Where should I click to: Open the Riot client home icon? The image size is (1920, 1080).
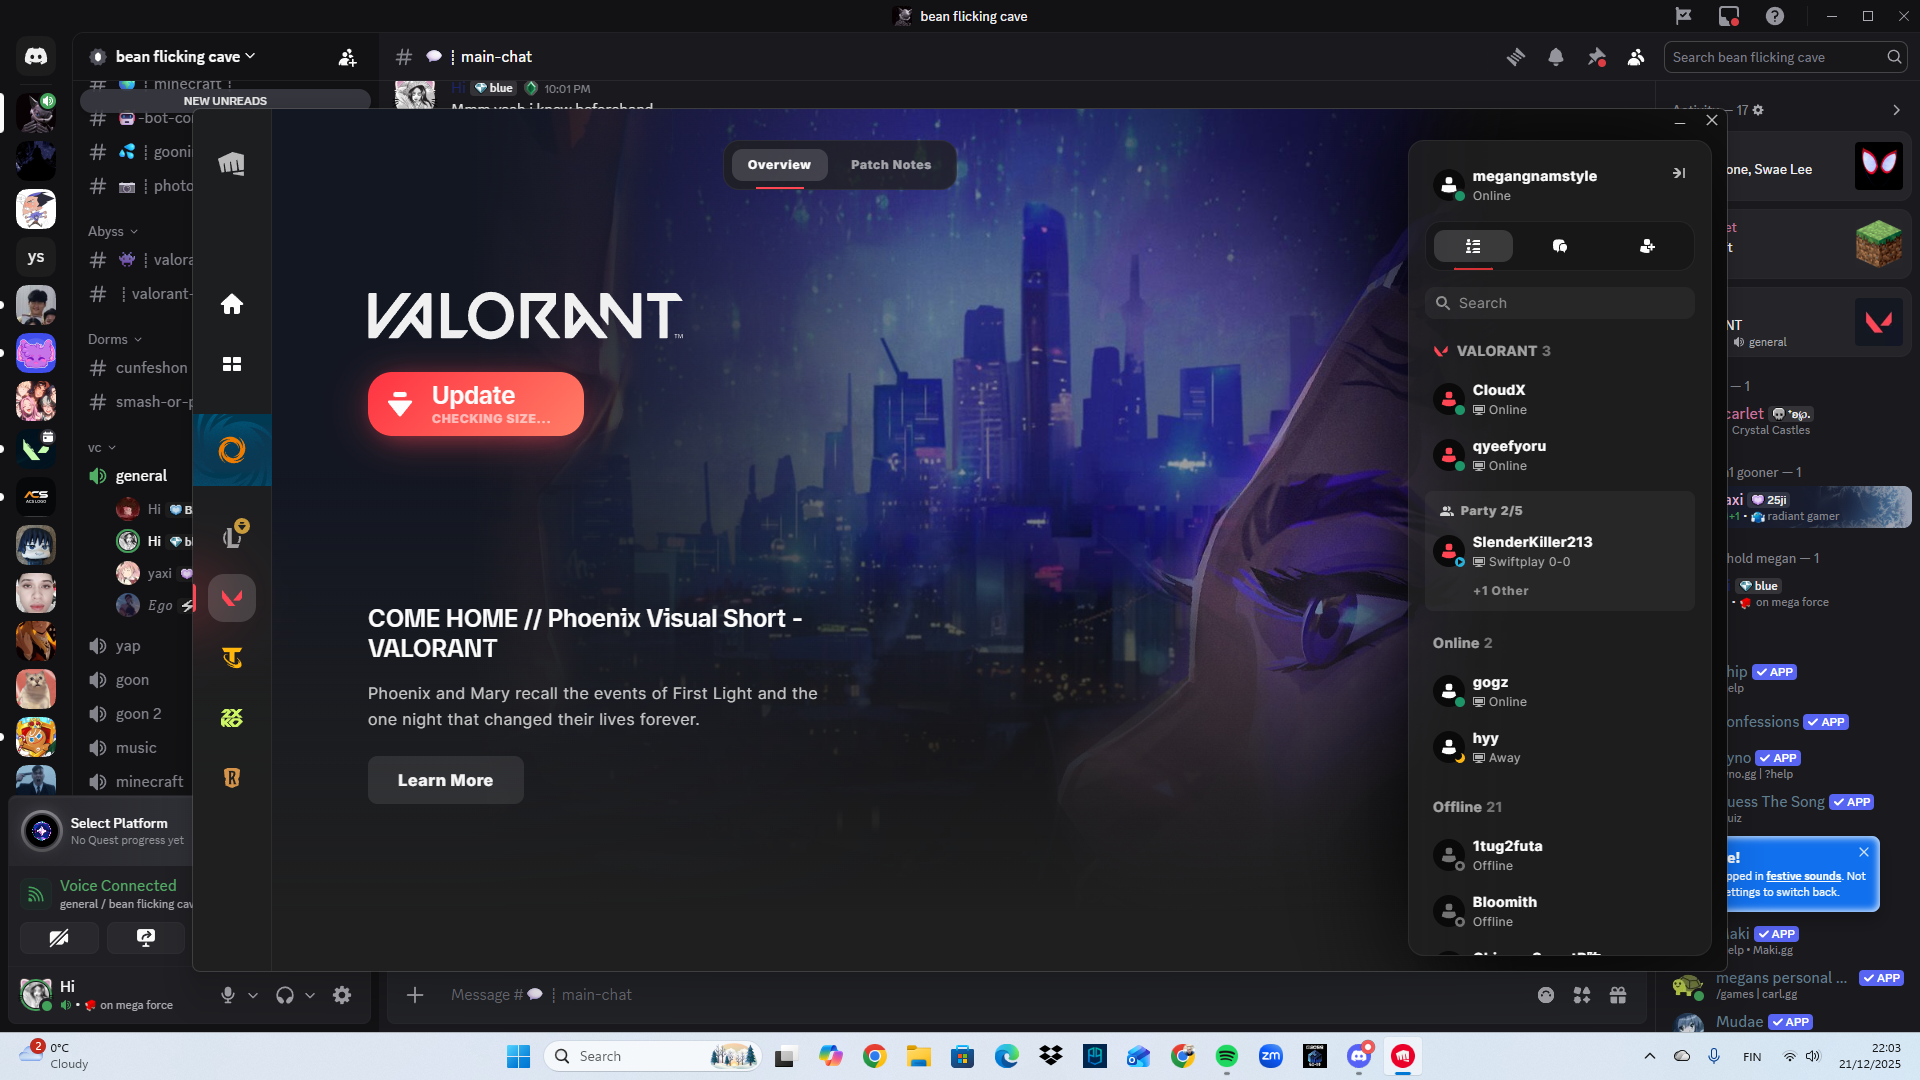coord(232,304)
